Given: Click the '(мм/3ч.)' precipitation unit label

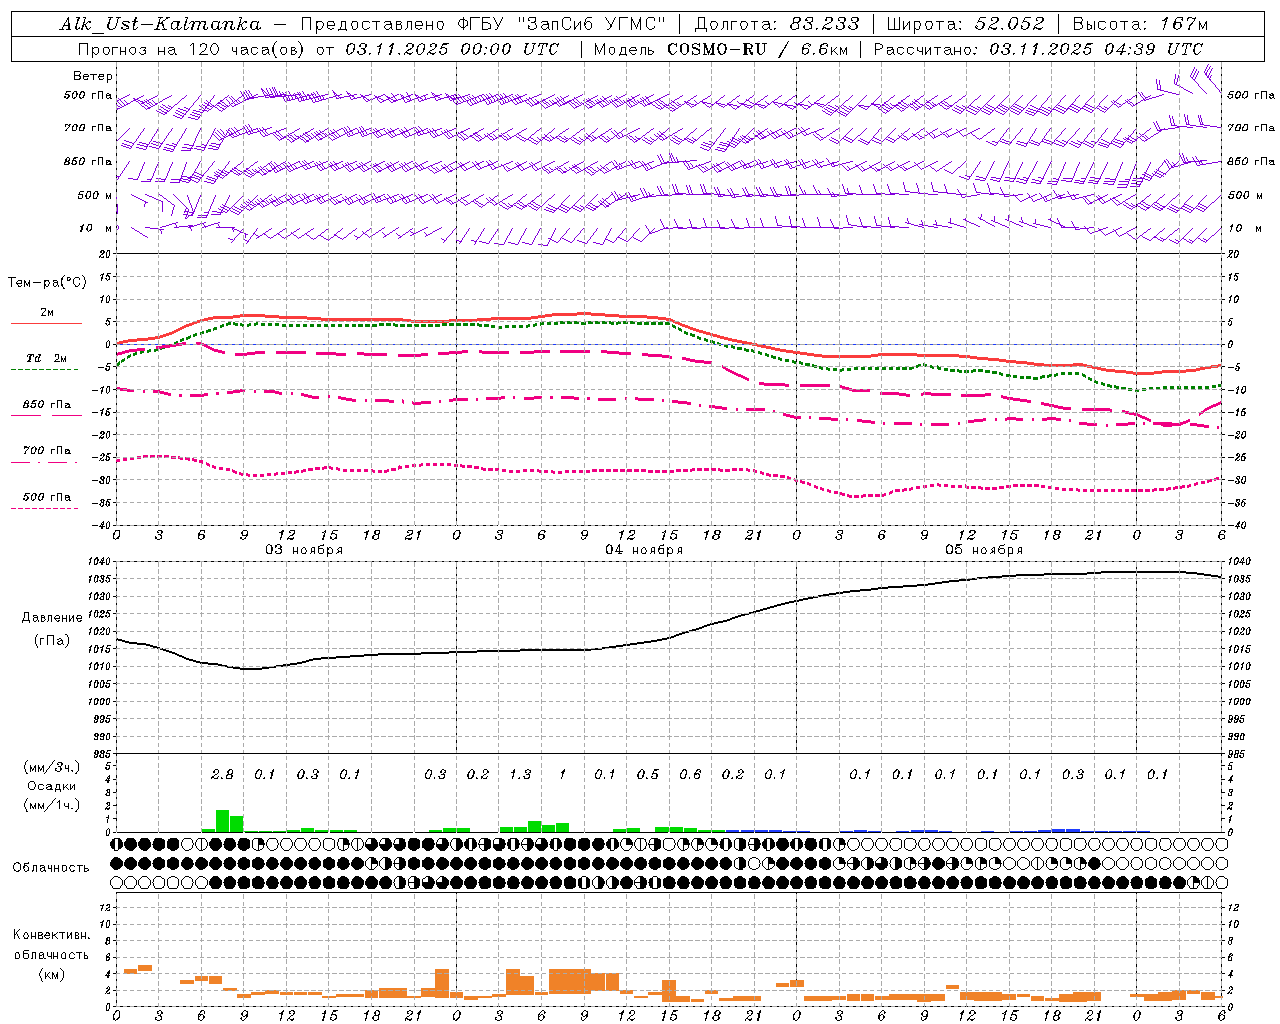Looking at the screenshot, I should [x=52, y=767].
